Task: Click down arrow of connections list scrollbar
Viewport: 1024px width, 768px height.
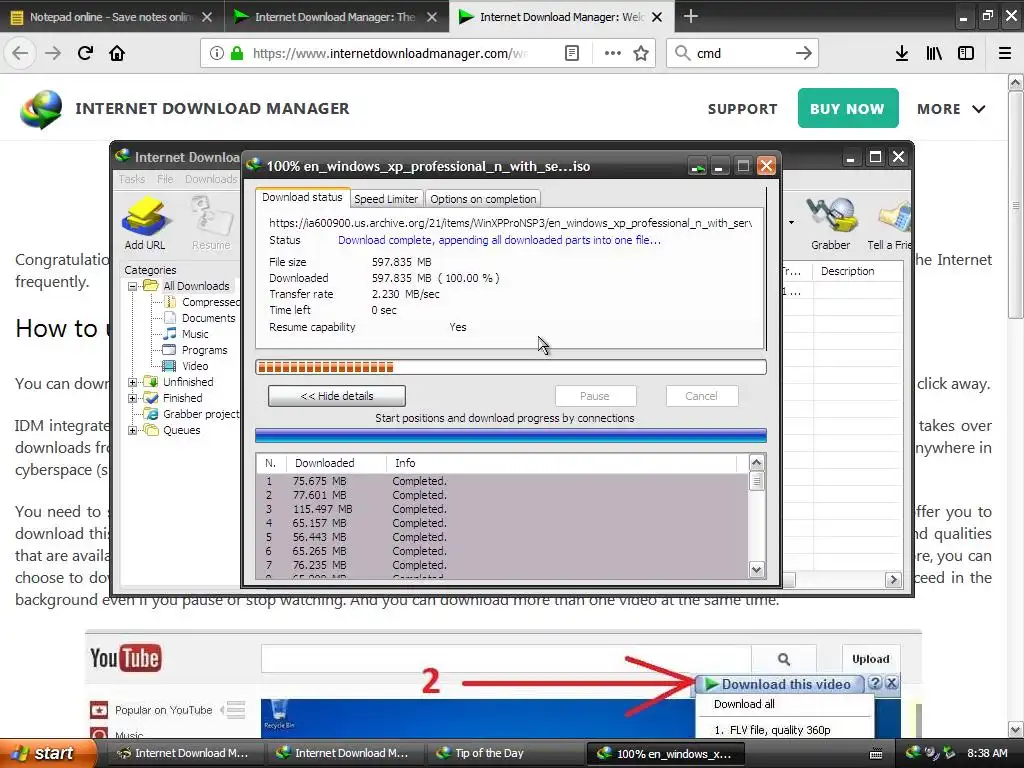Action: 756,569
